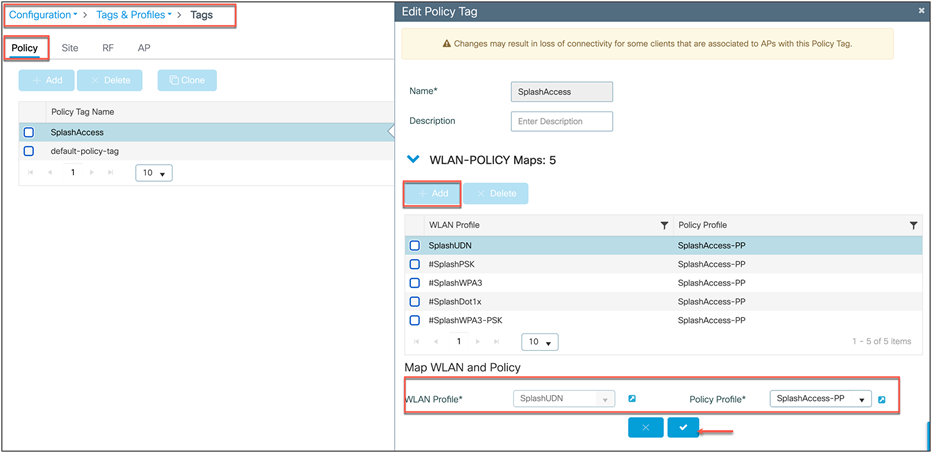Click the Name field showing SplashAccess
Screen dimensions: 932x453
(562, 92)
